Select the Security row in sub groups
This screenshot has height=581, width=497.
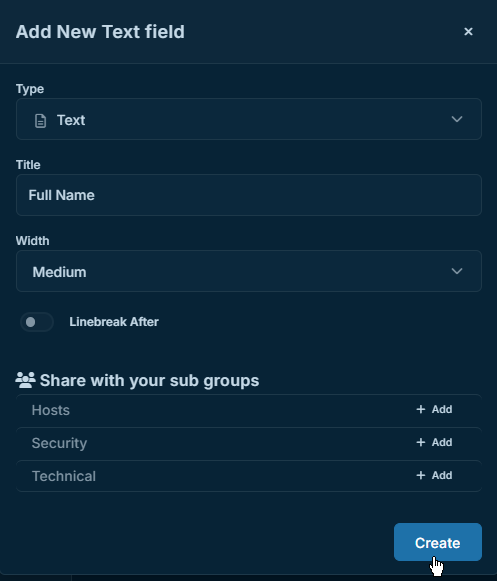point(249,443)
